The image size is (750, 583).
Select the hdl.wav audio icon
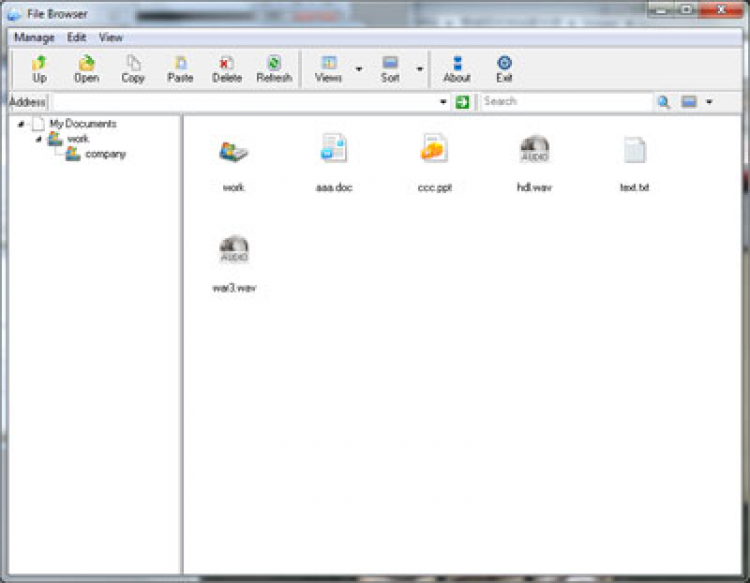point(534,149)
